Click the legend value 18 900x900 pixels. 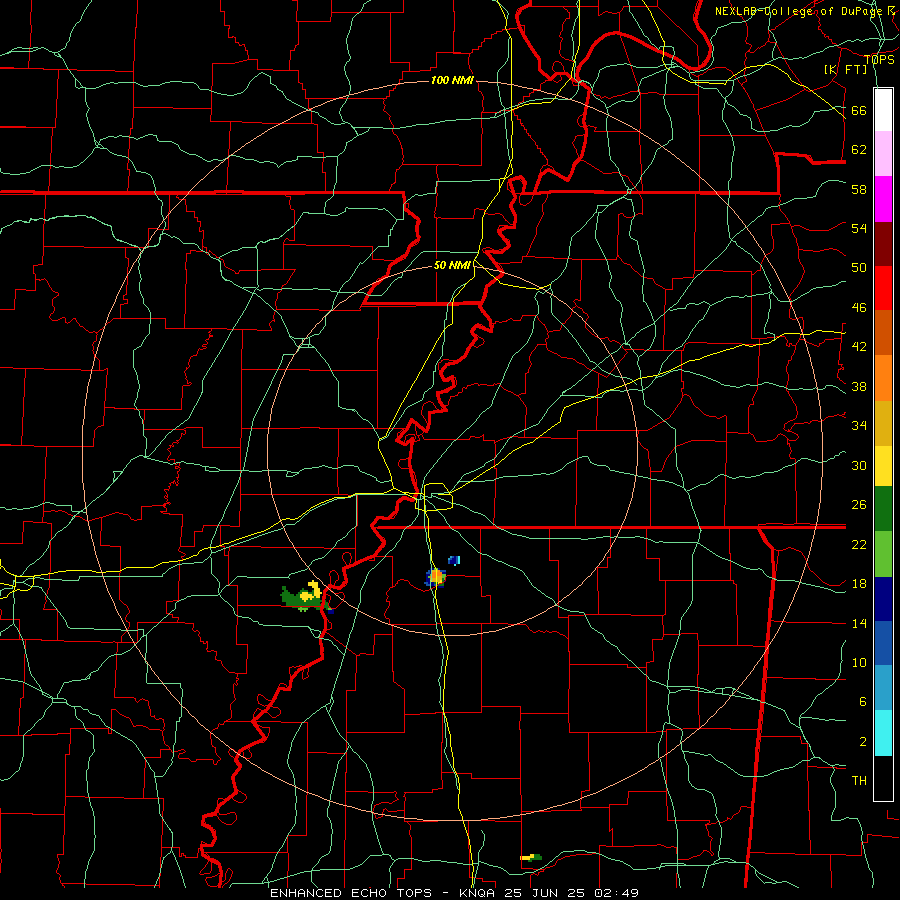tap(859, 584)
